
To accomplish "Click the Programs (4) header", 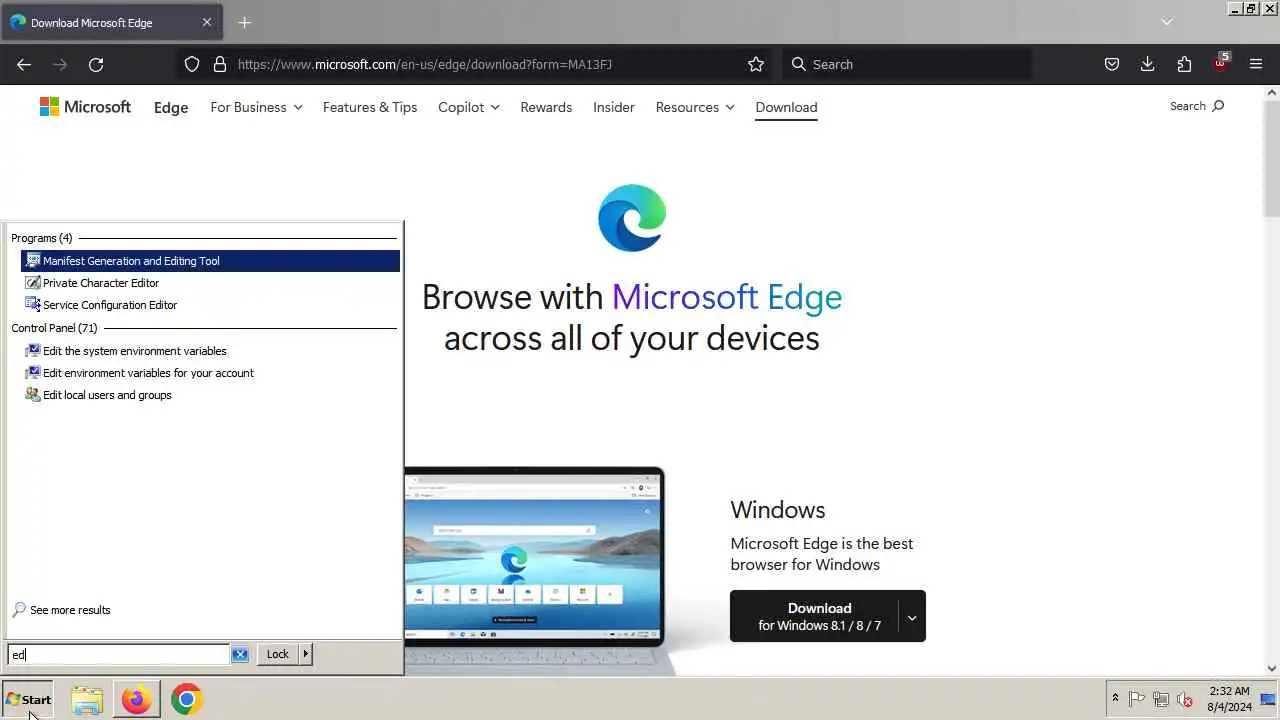I will 42,238.
